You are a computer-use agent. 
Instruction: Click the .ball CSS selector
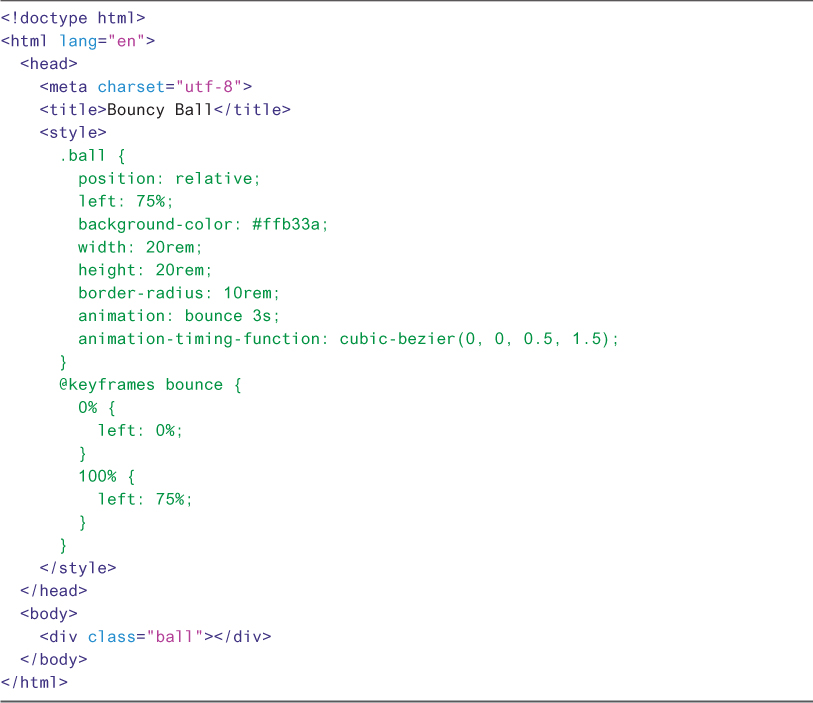(x=82, y=156)
